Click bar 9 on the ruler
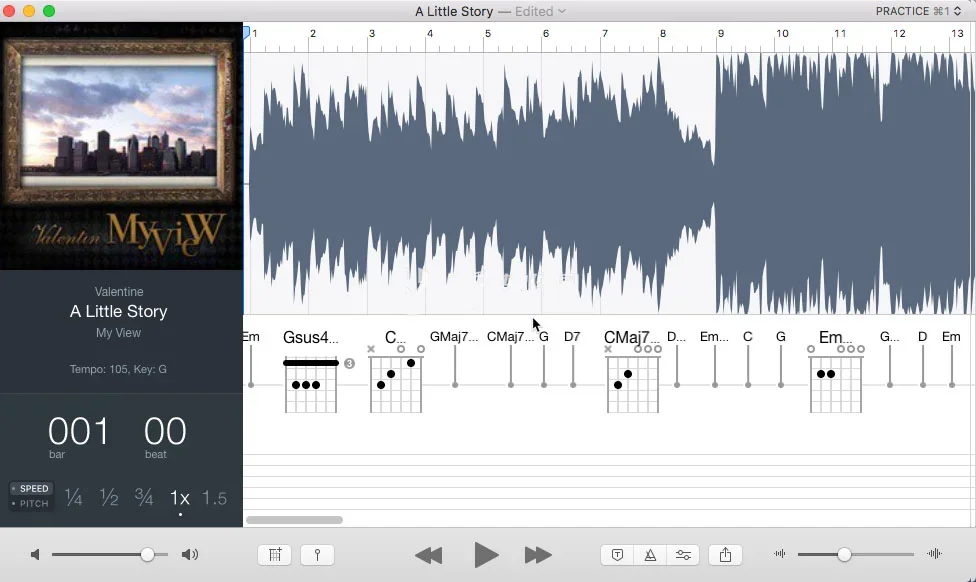 tap(720, 34)
